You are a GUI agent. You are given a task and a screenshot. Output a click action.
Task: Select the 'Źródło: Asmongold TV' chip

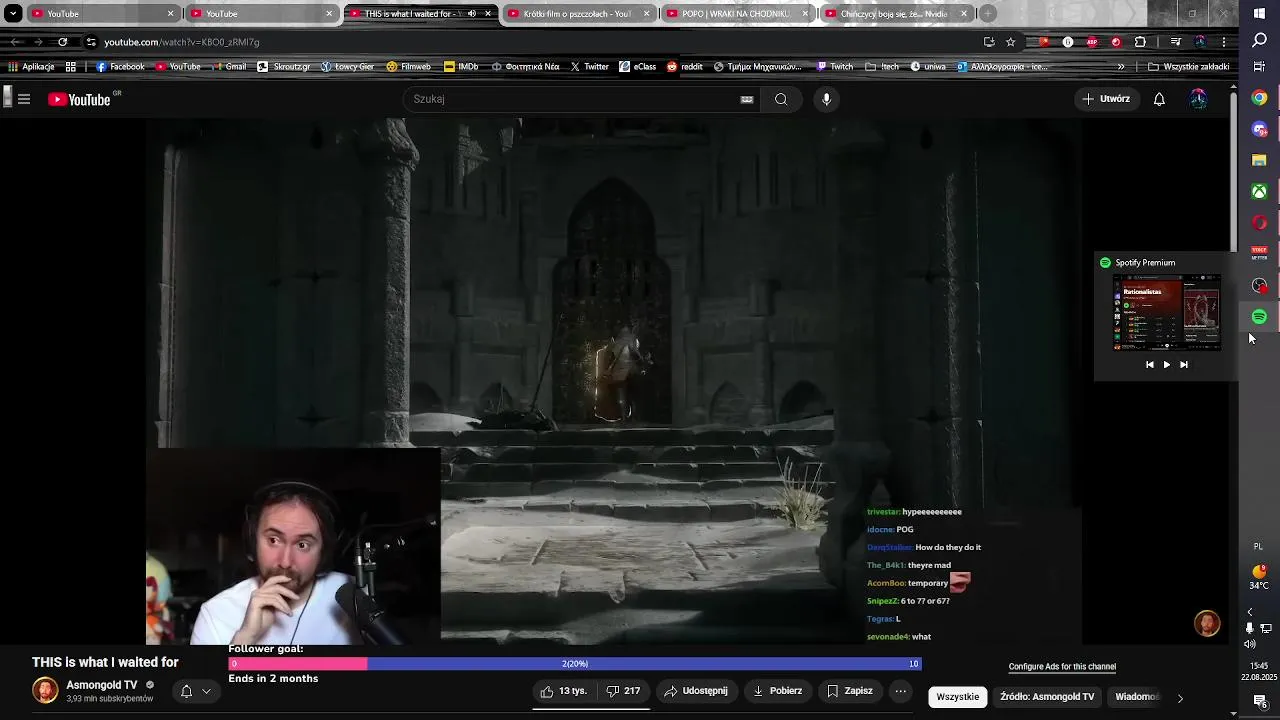pyautogui.click(x=1047, y=697)
